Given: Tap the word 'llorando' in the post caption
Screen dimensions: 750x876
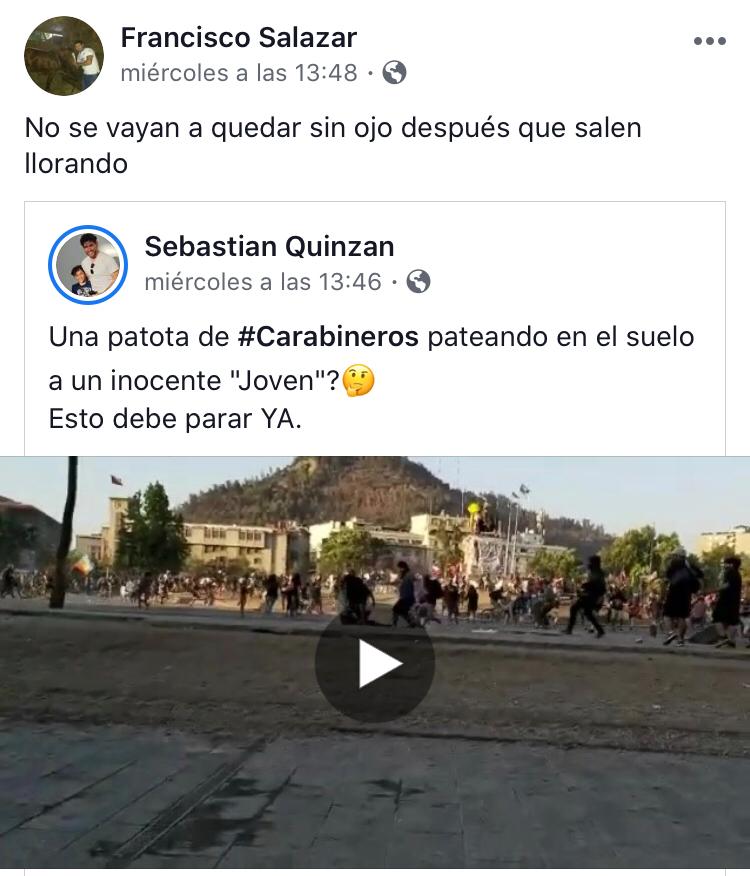Looking at the screenshot, I should (77, 164).
